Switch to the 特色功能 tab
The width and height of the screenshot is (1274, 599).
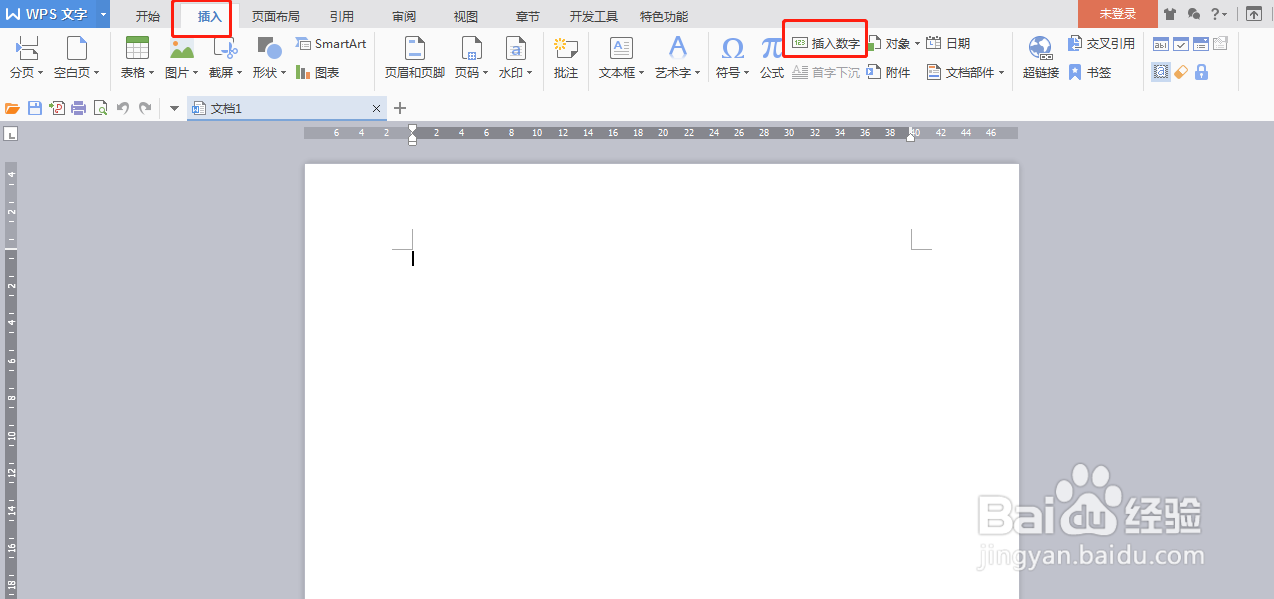click(x=664, y=16)
